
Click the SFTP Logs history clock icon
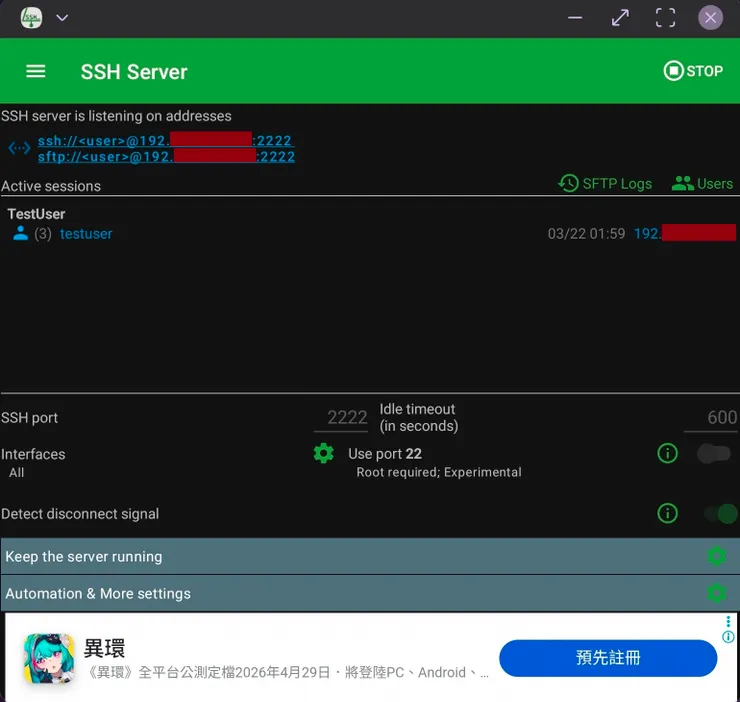click(568, 183)
